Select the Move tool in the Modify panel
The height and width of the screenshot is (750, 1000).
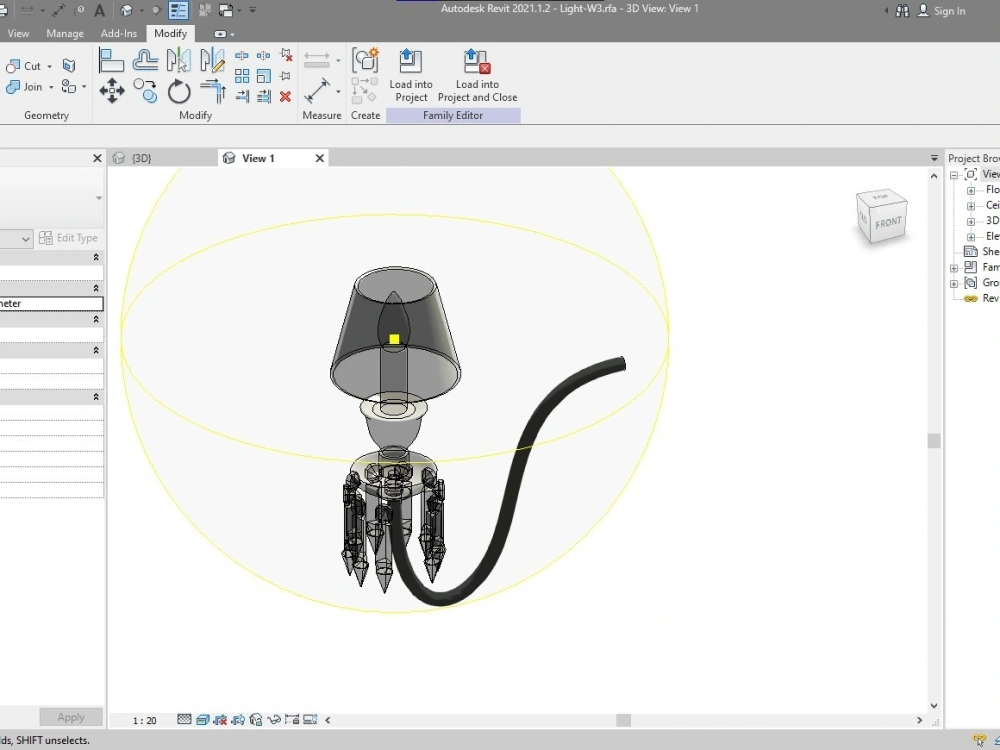112,90
